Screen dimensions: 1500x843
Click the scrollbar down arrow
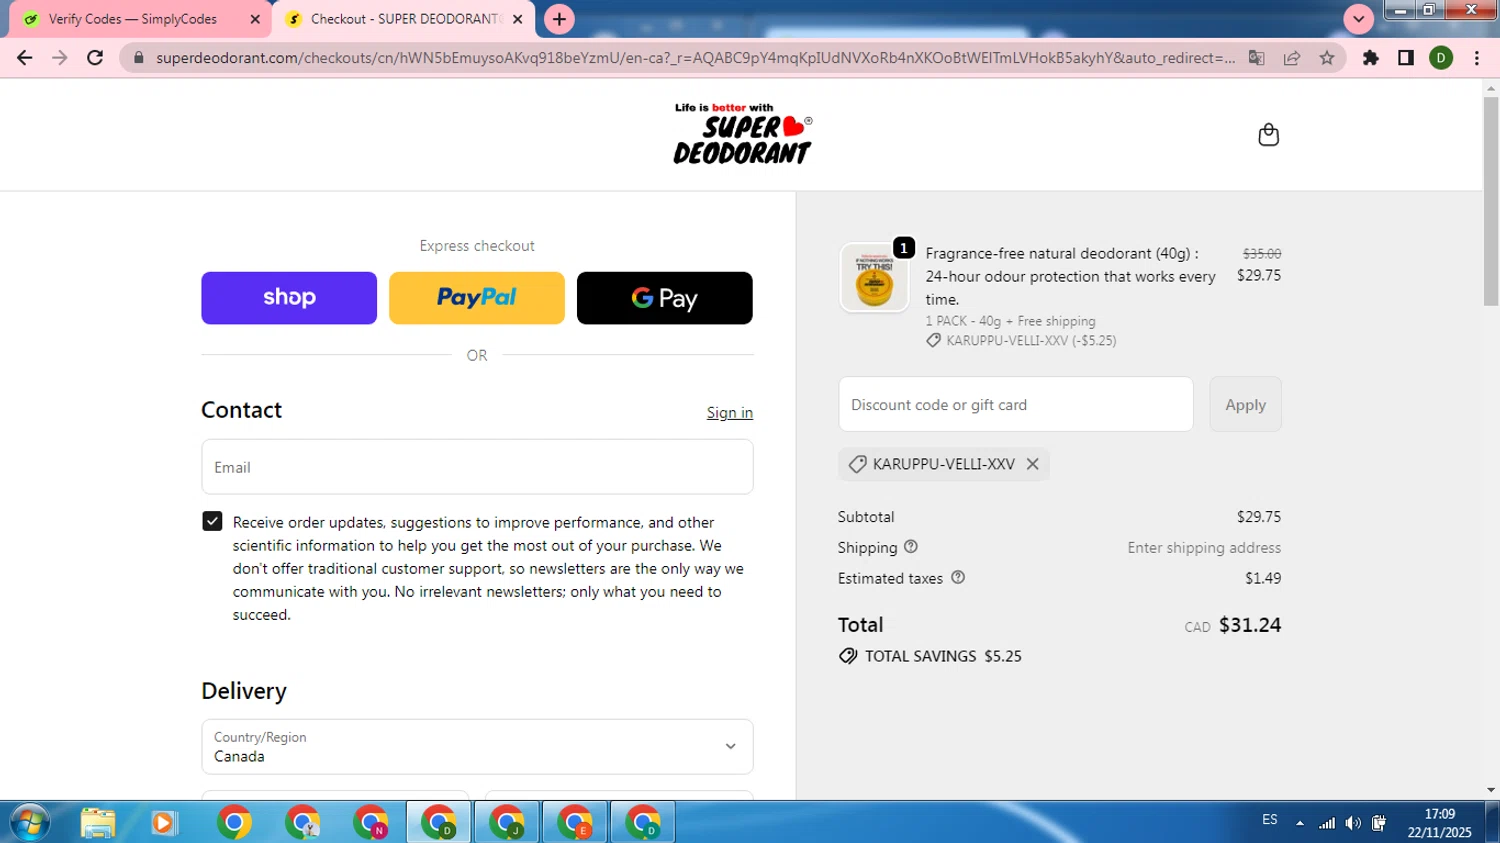tap(1491, 790)
